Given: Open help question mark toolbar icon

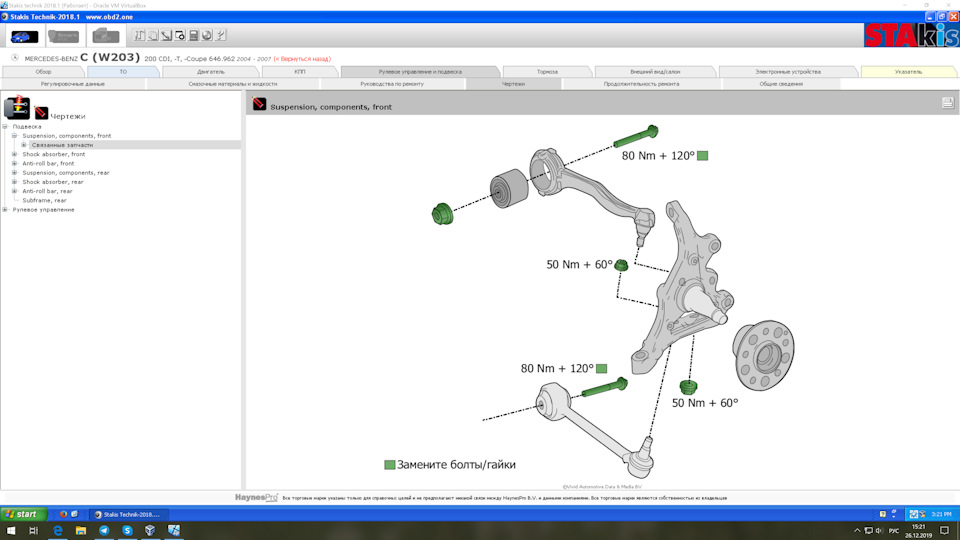Looking at the screenshot, I should pos(220,36).
